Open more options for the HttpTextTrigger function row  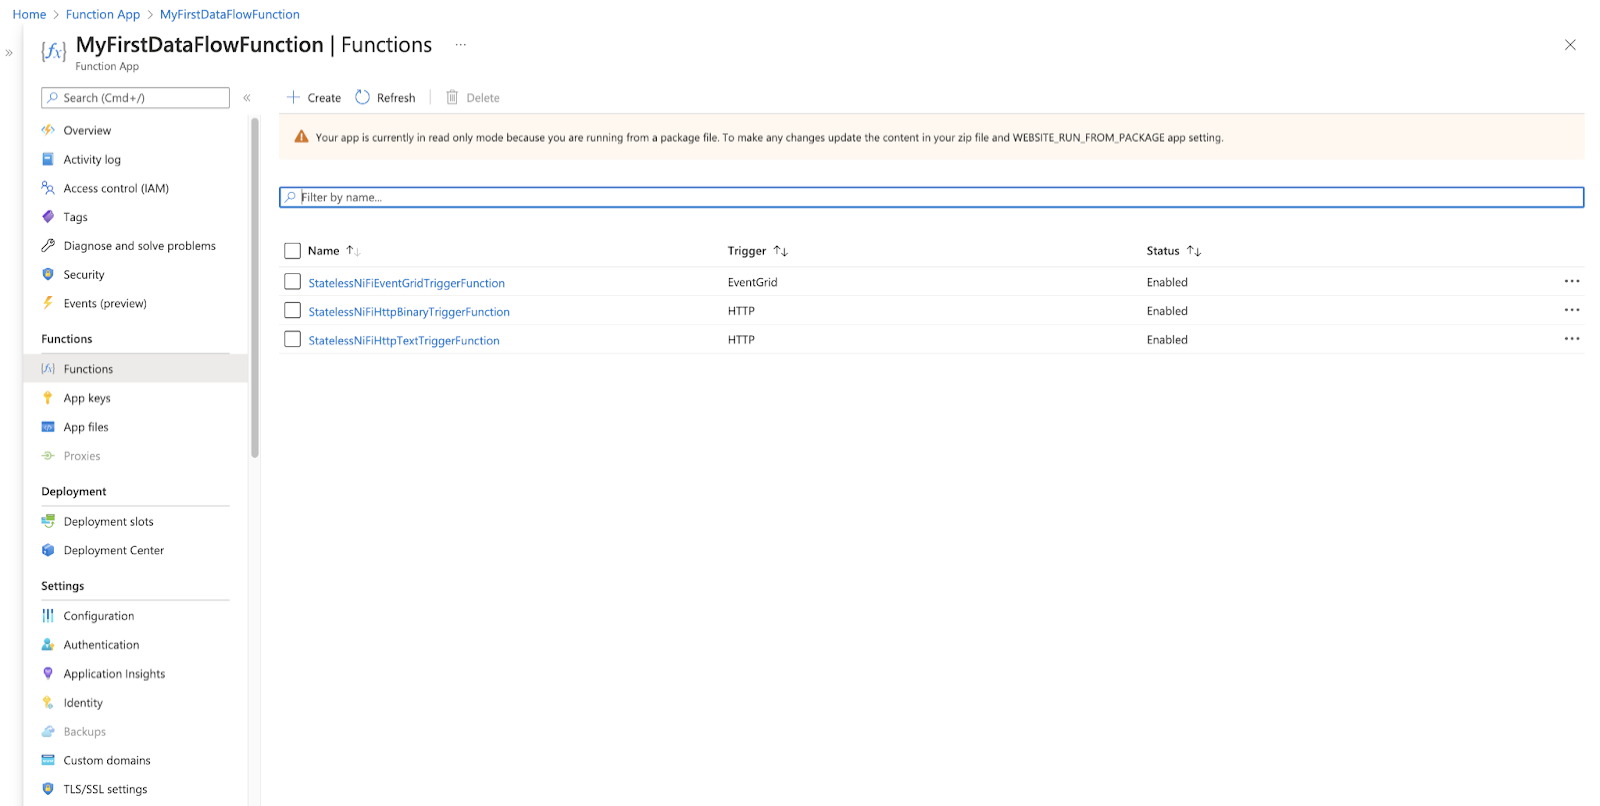coord(1572,339)
